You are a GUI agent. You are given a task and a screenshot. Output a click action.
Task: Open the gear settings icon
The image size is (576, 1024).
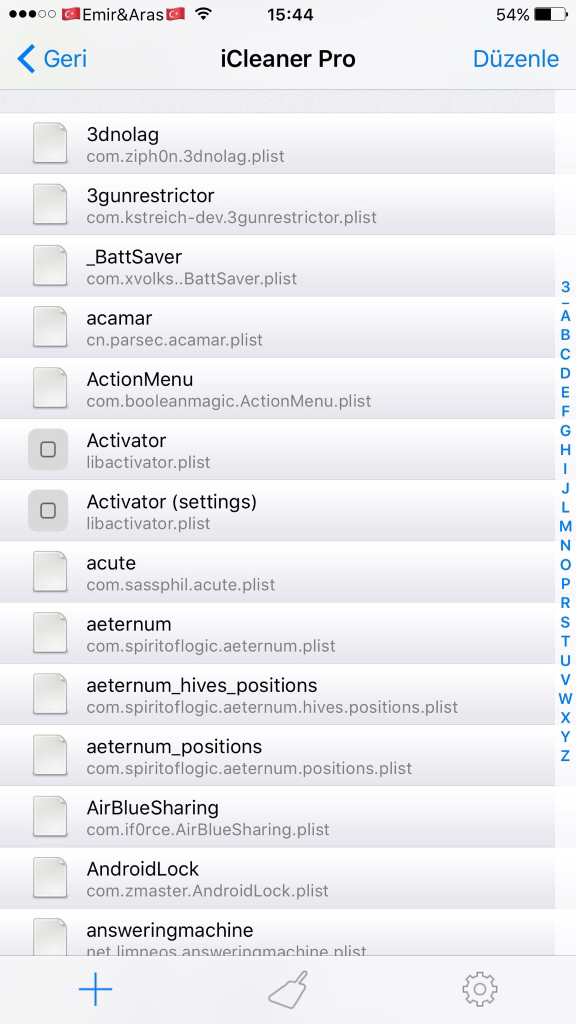(x=480, y=989)
